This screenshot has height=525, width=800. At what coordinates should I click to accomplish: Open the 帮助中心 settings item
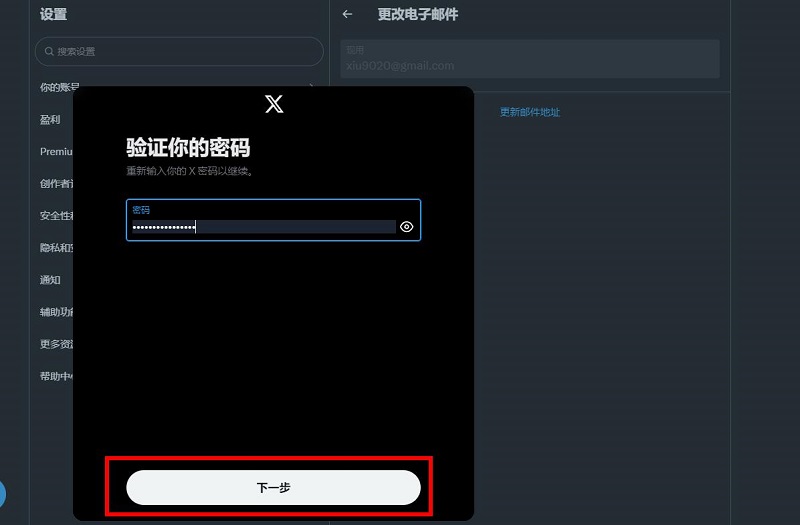[56, 376]
